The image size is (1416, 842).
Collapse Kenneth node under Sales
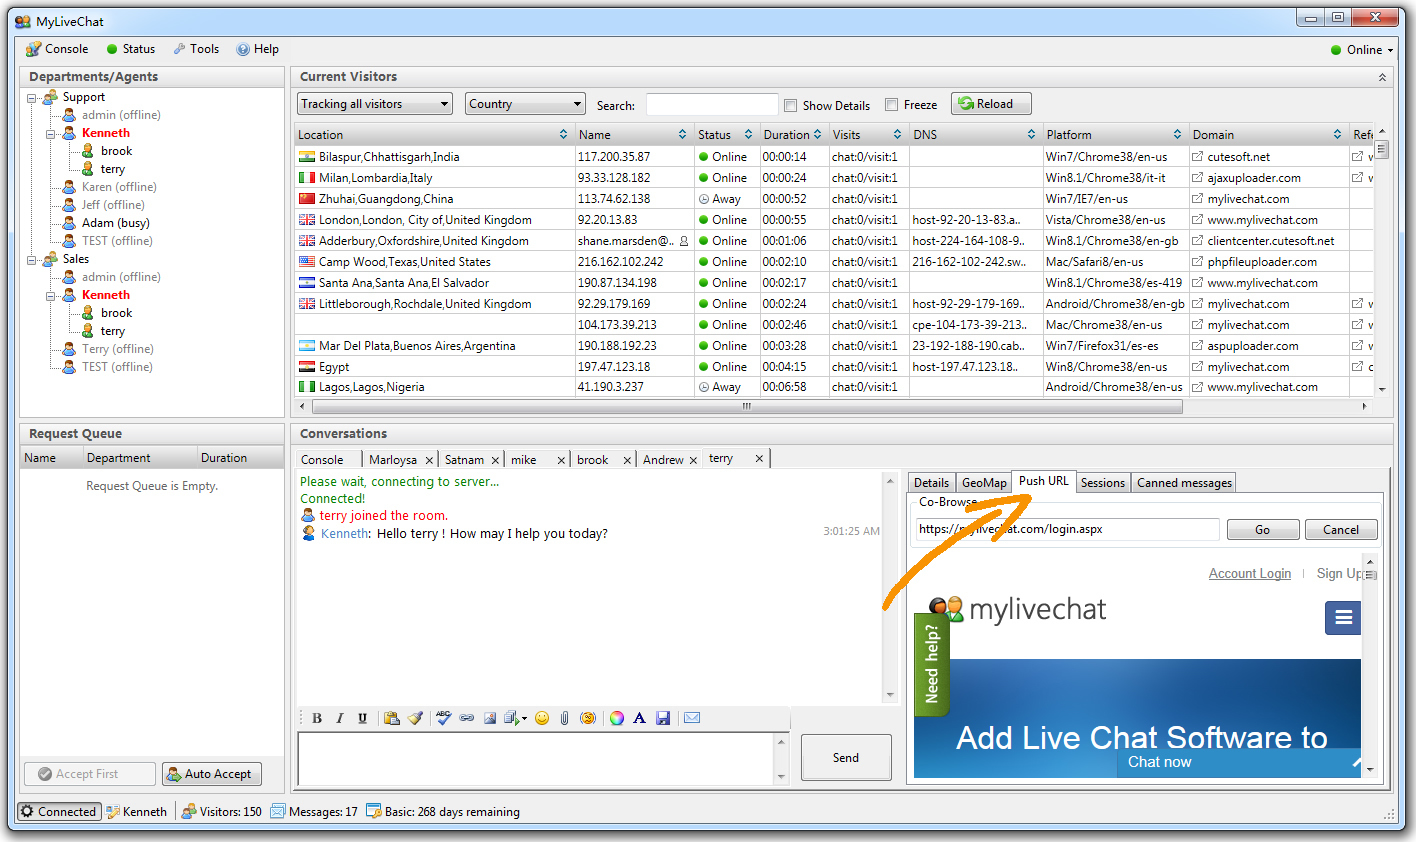[x=50, y=296]
